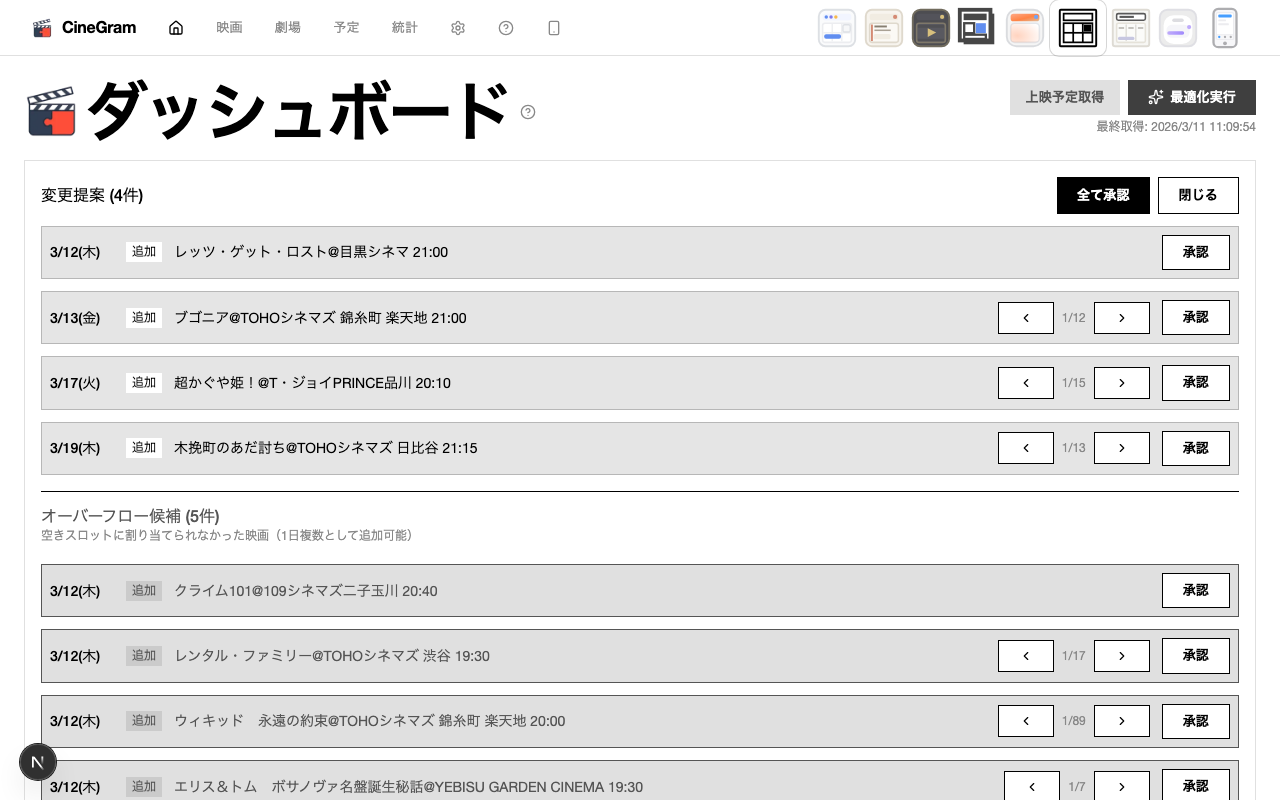Click the help icon beside ダッシュボード title
The image size is (1280, 800).
pos(528,112)
